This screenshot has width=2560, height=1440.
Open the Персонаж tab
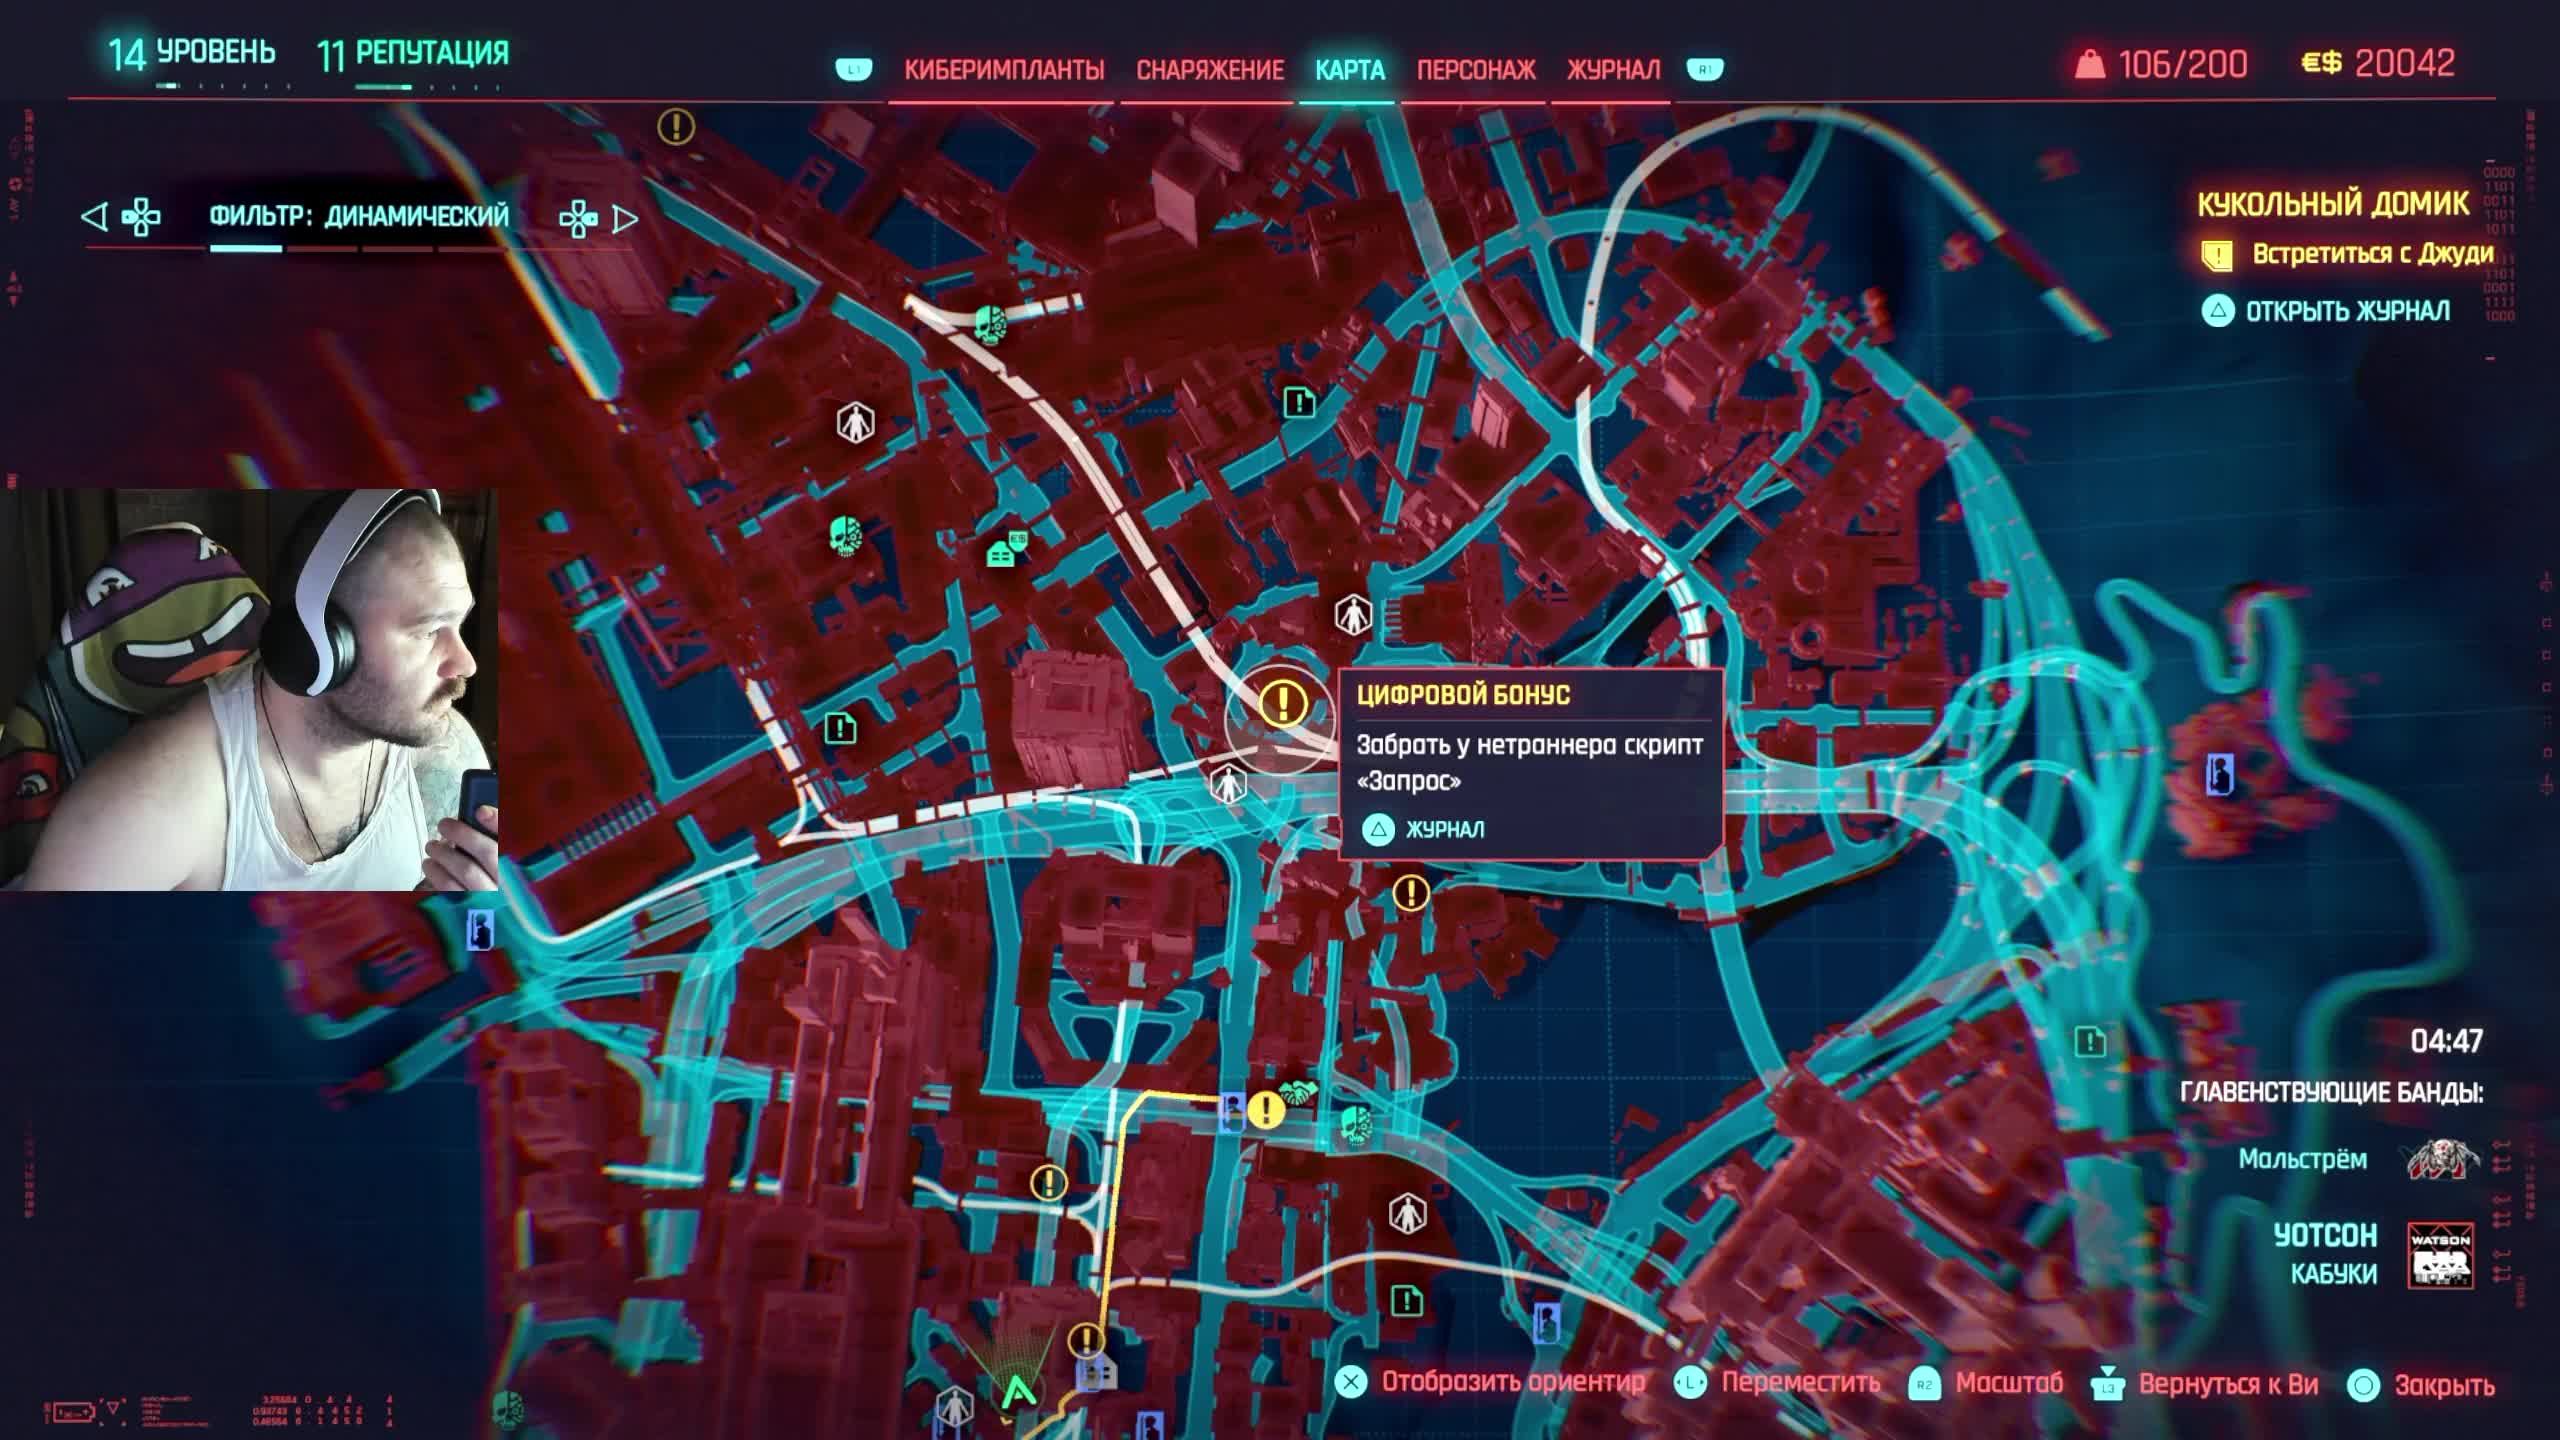(x=1475, y=70)
